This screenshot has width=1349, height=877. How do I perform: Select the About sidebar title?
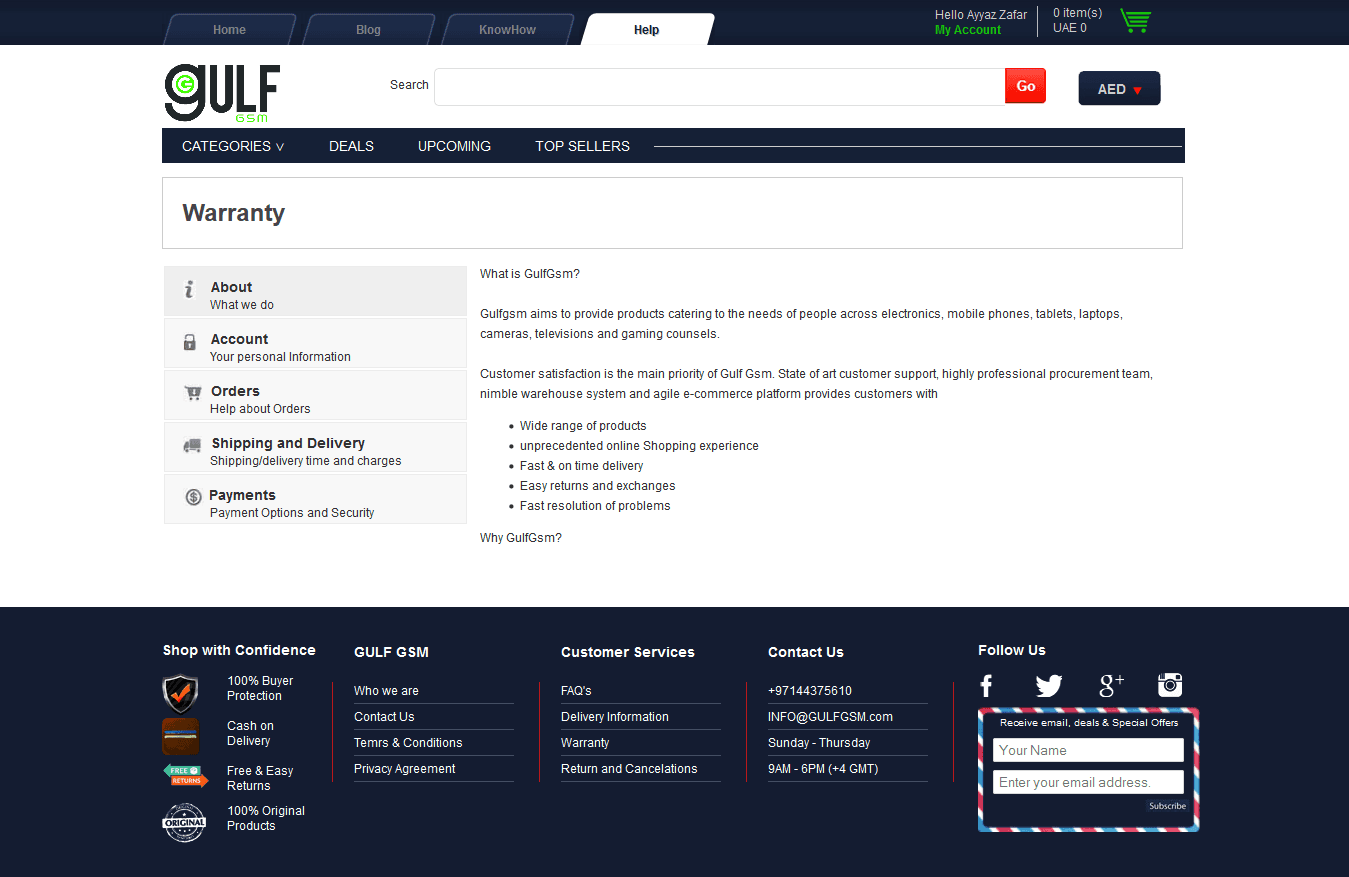tap(231, 287)
